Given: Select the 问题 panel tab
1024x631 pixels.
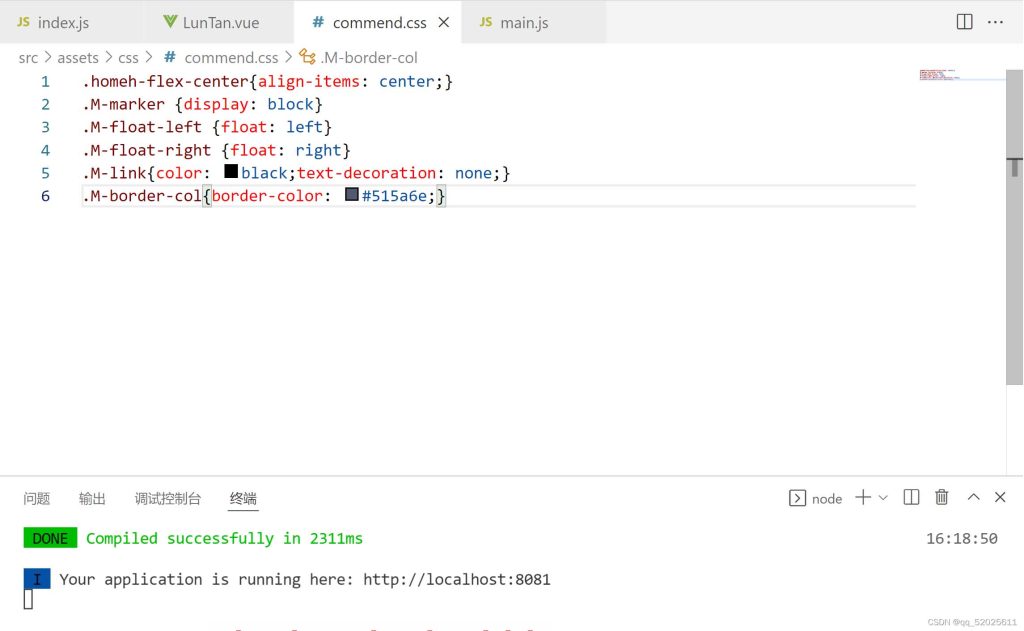Looking at the screenshot, I should [x=37, y=498].
